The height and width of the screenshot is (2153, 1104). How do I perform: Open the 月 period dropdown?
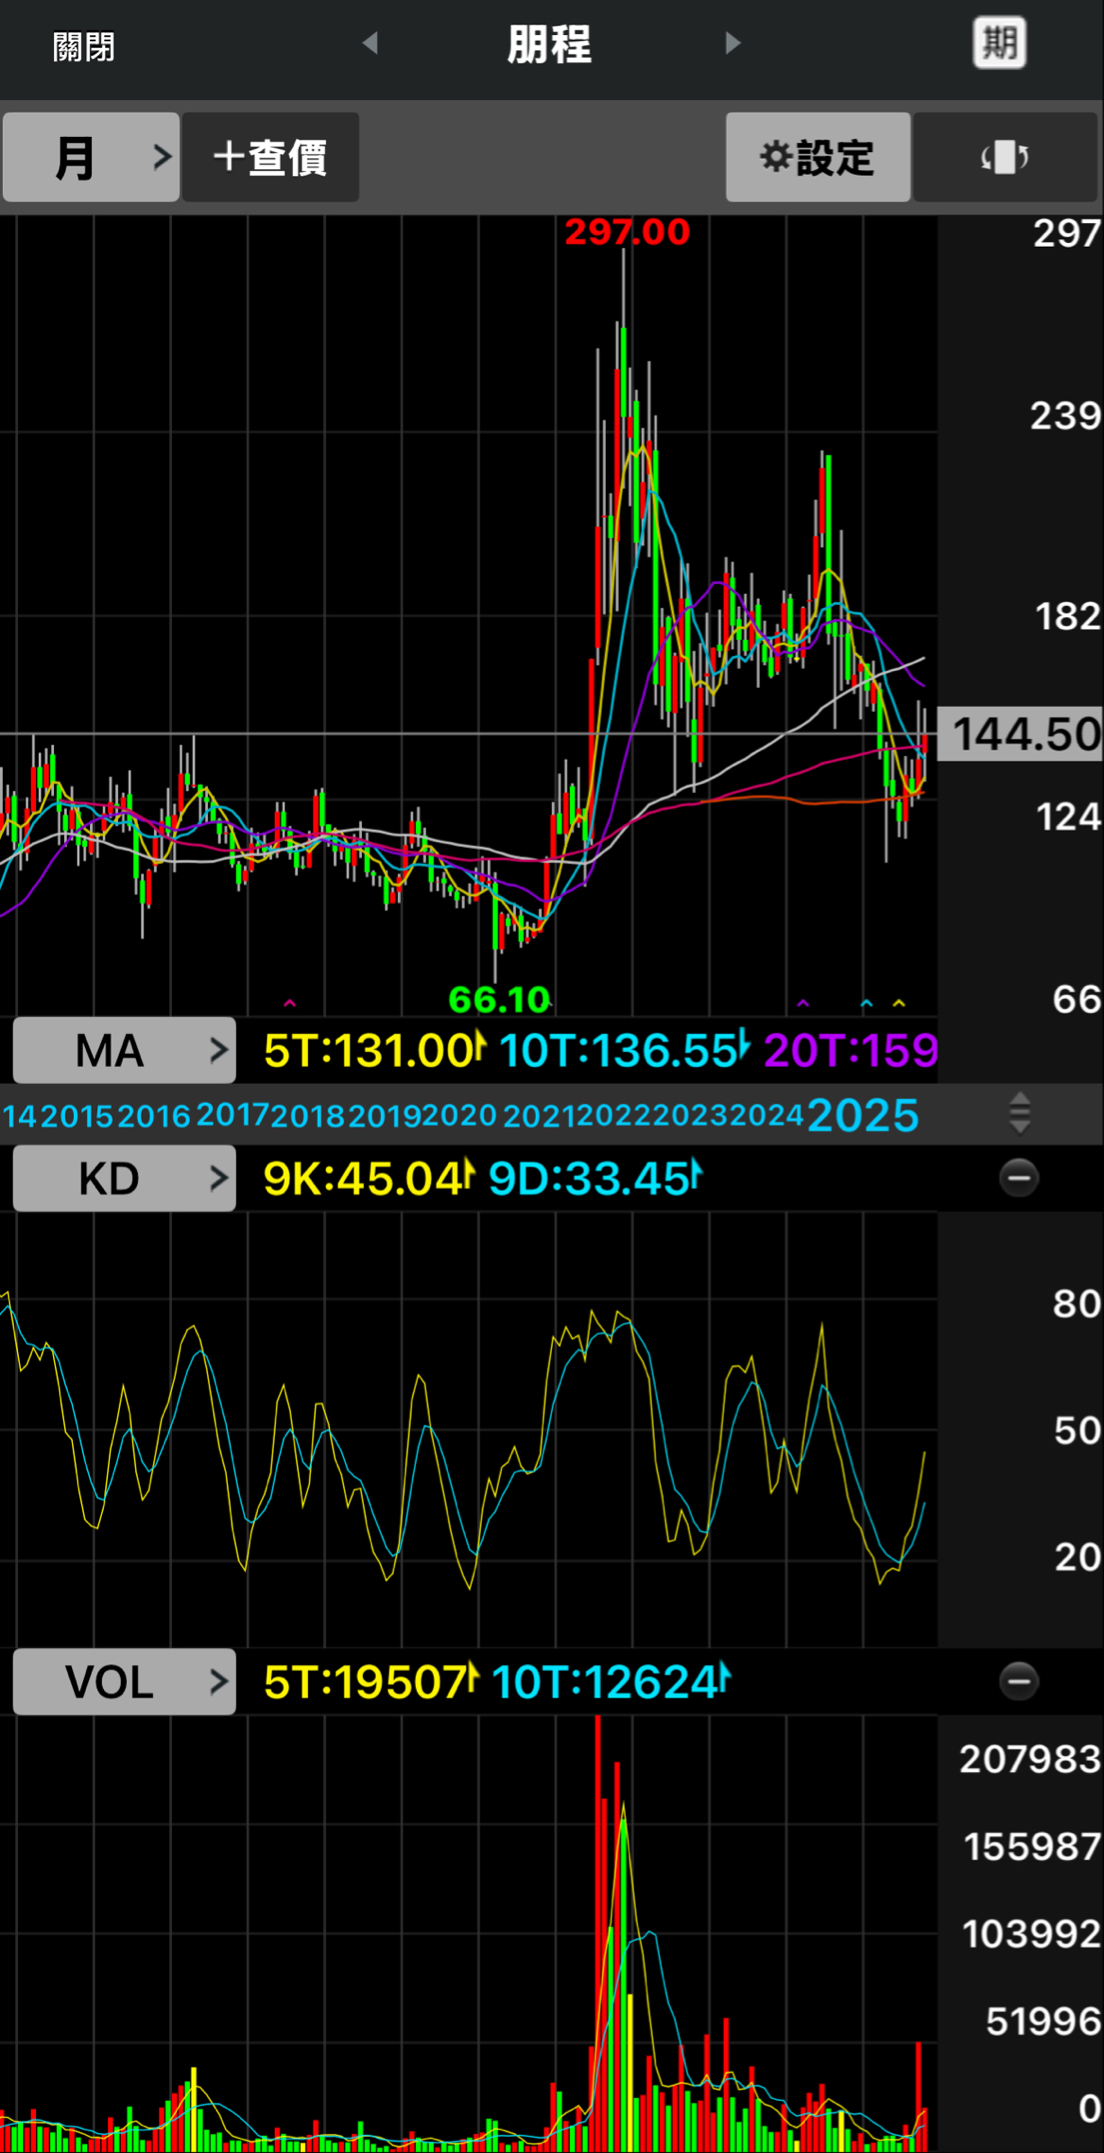(x=91, y=157)
